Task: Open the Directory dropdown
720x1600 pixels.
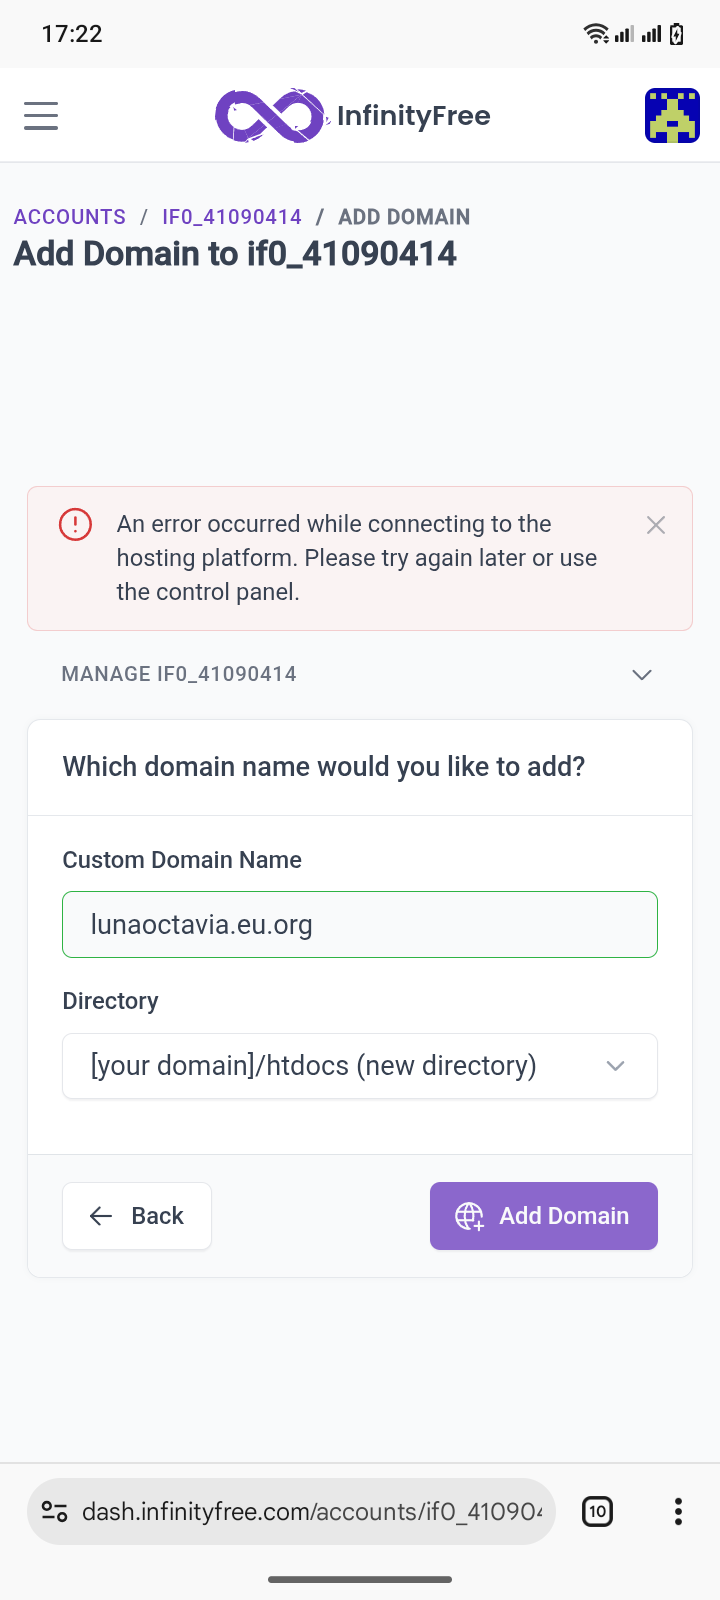Action: (x=360, y=1066)
